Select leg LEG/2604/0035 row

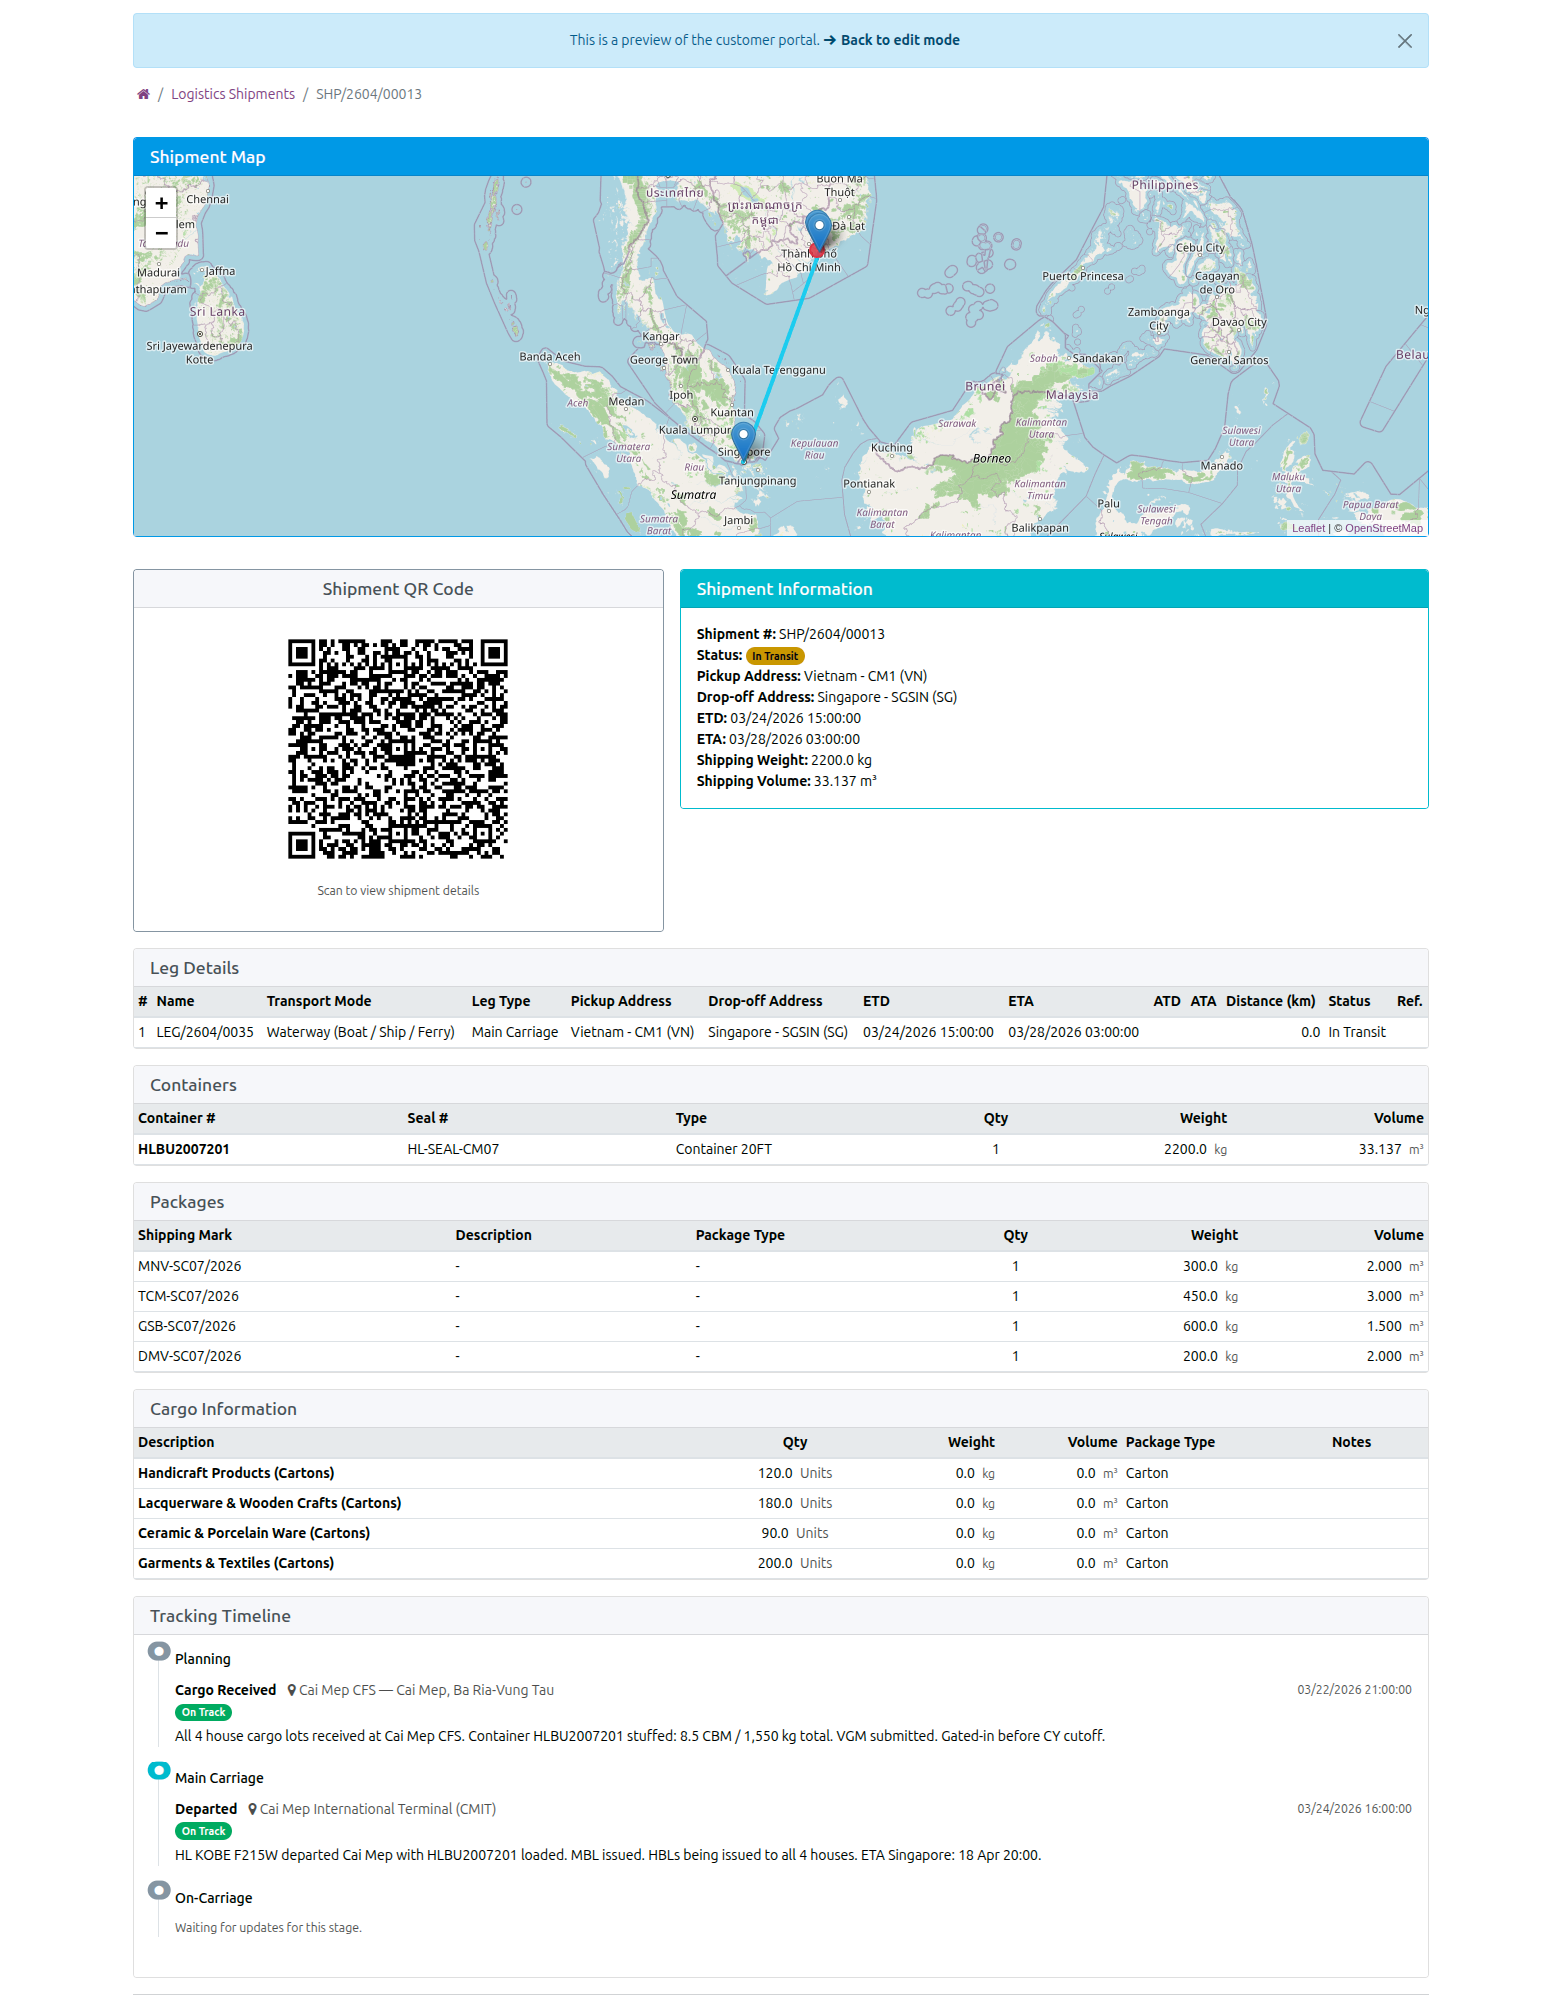pos(204,1032)
